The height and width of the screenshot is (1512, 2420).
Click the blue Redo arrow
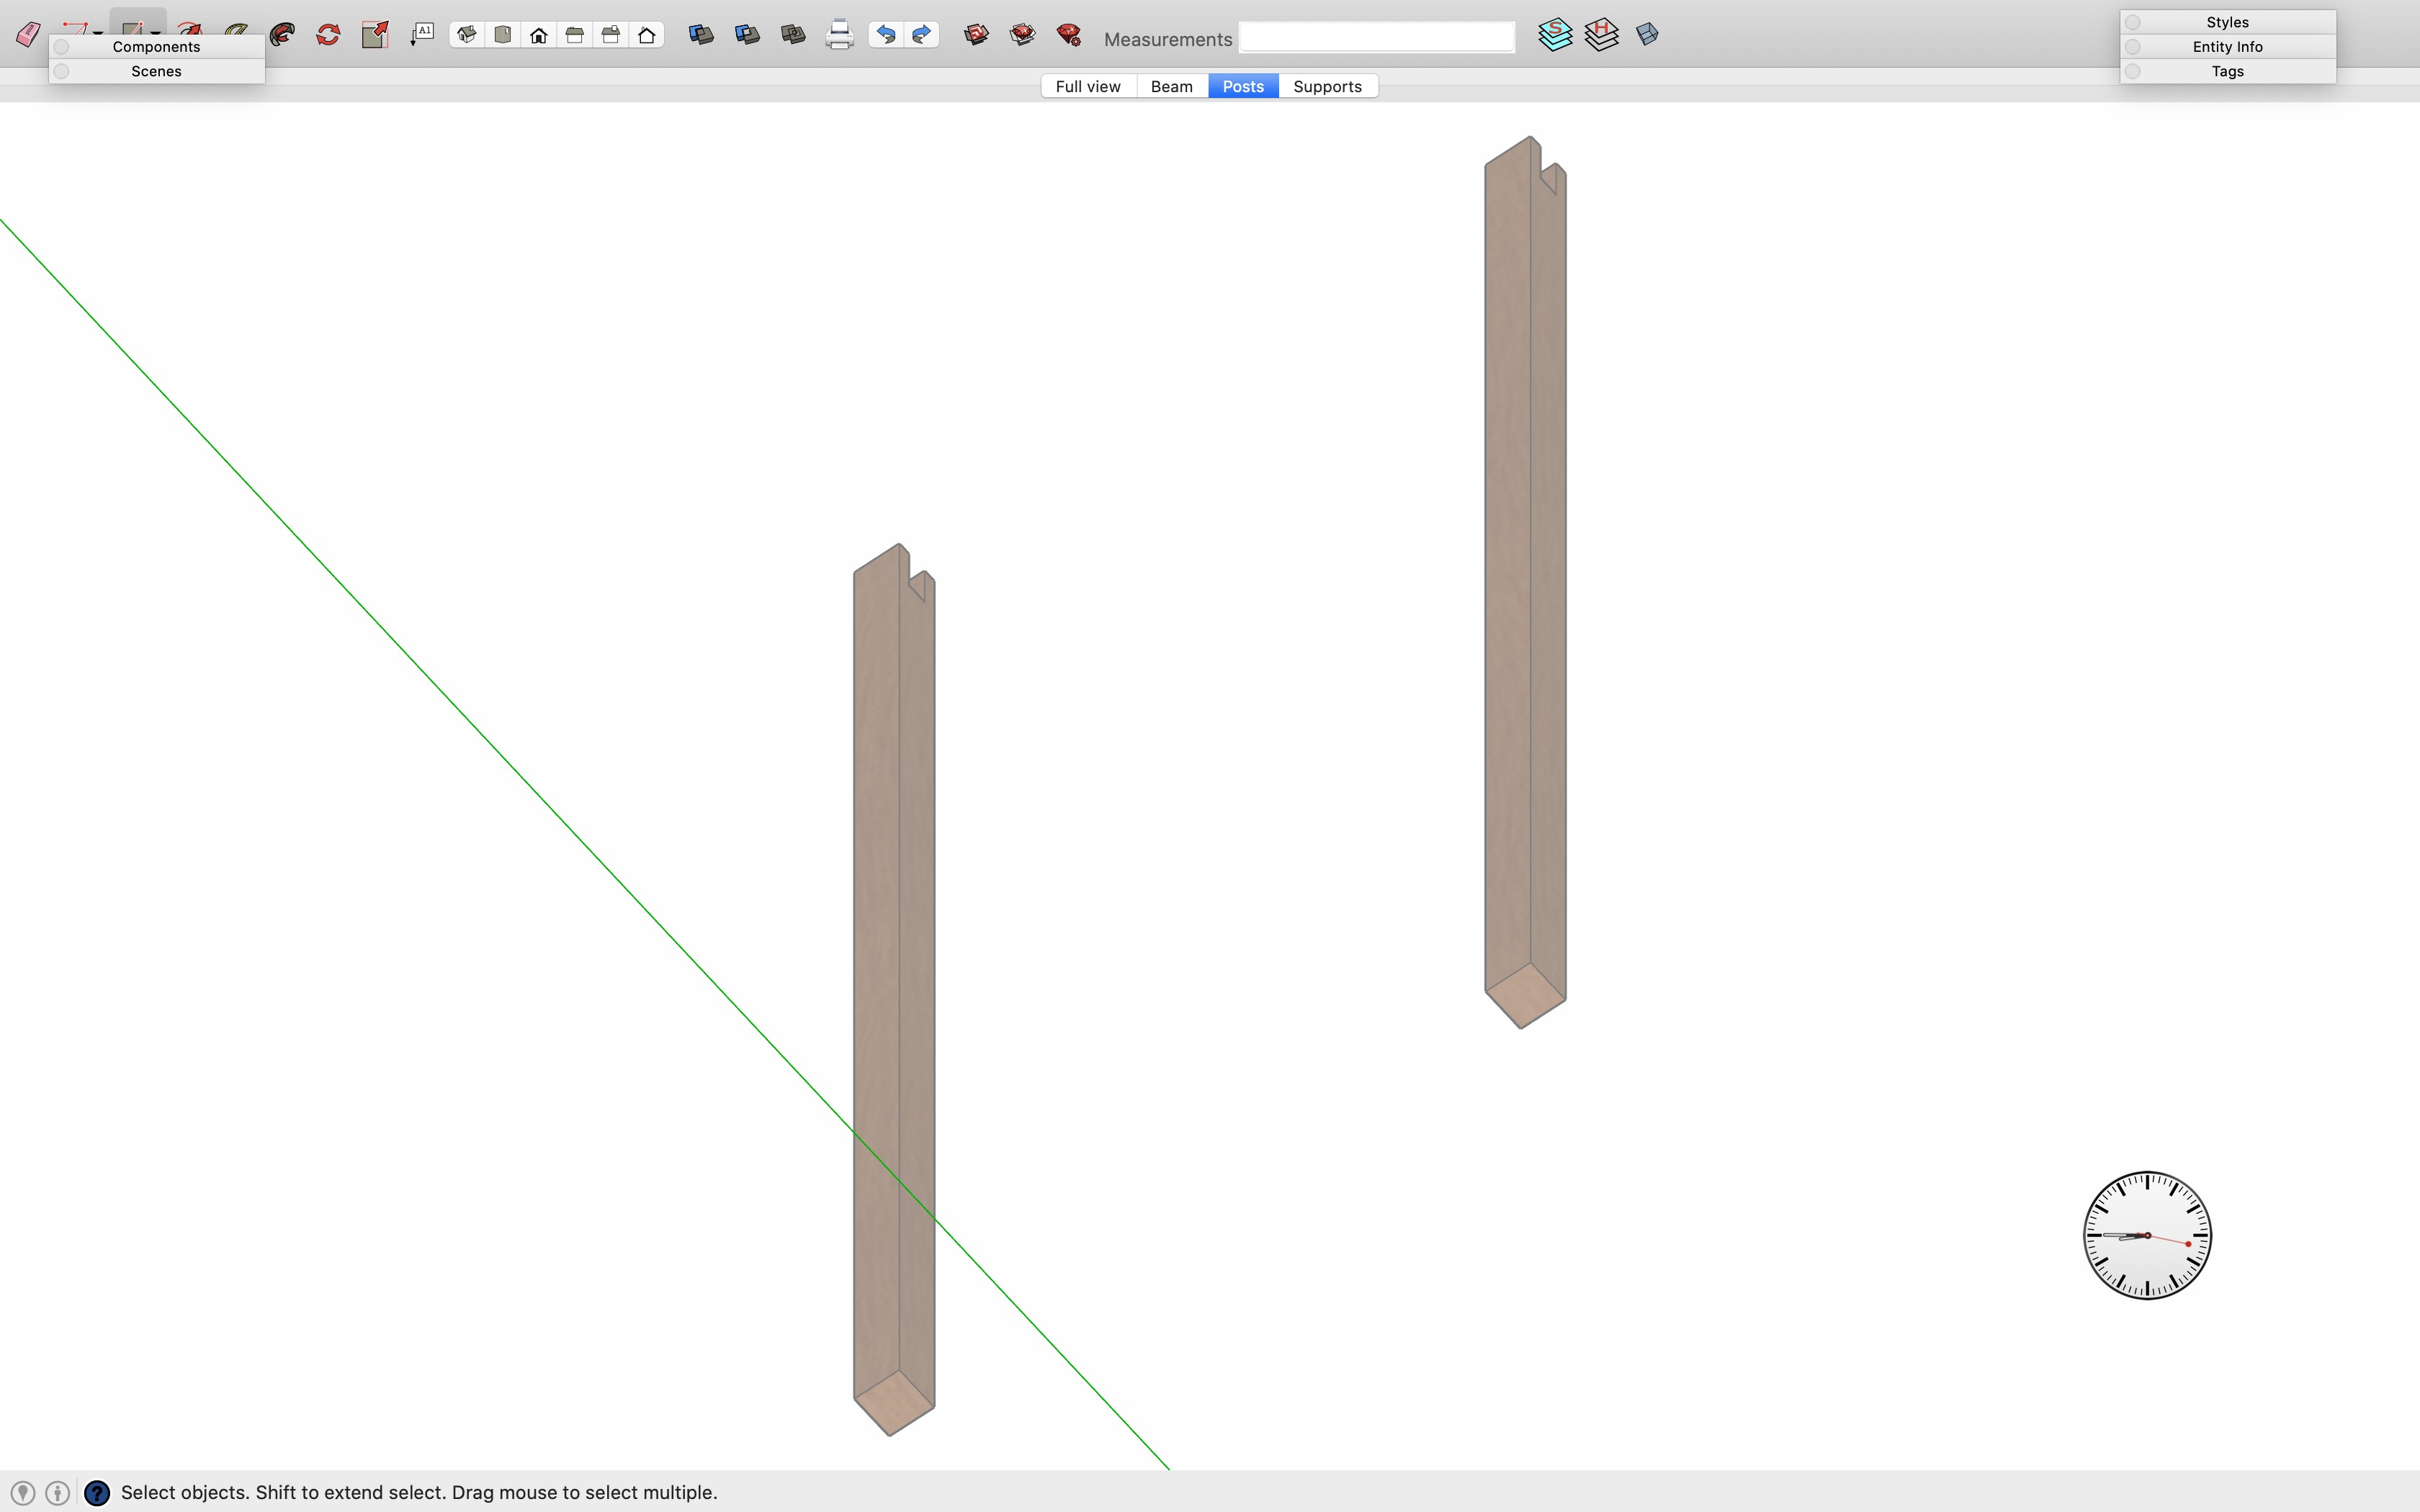pyautogui.click(x=921, y=35)
